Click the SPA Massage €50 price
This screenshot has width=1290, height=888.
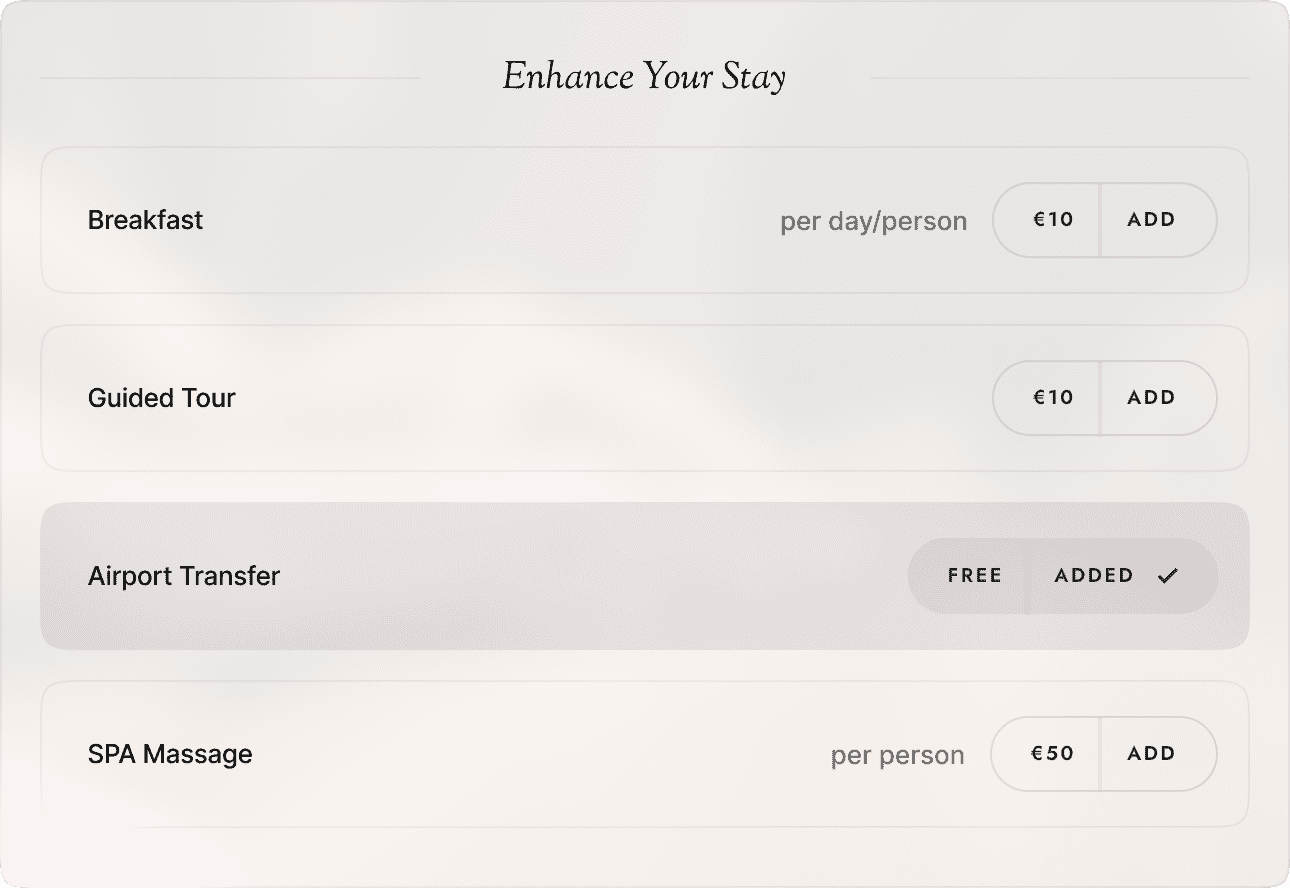pyautogui.click(x=1050, y=754)
